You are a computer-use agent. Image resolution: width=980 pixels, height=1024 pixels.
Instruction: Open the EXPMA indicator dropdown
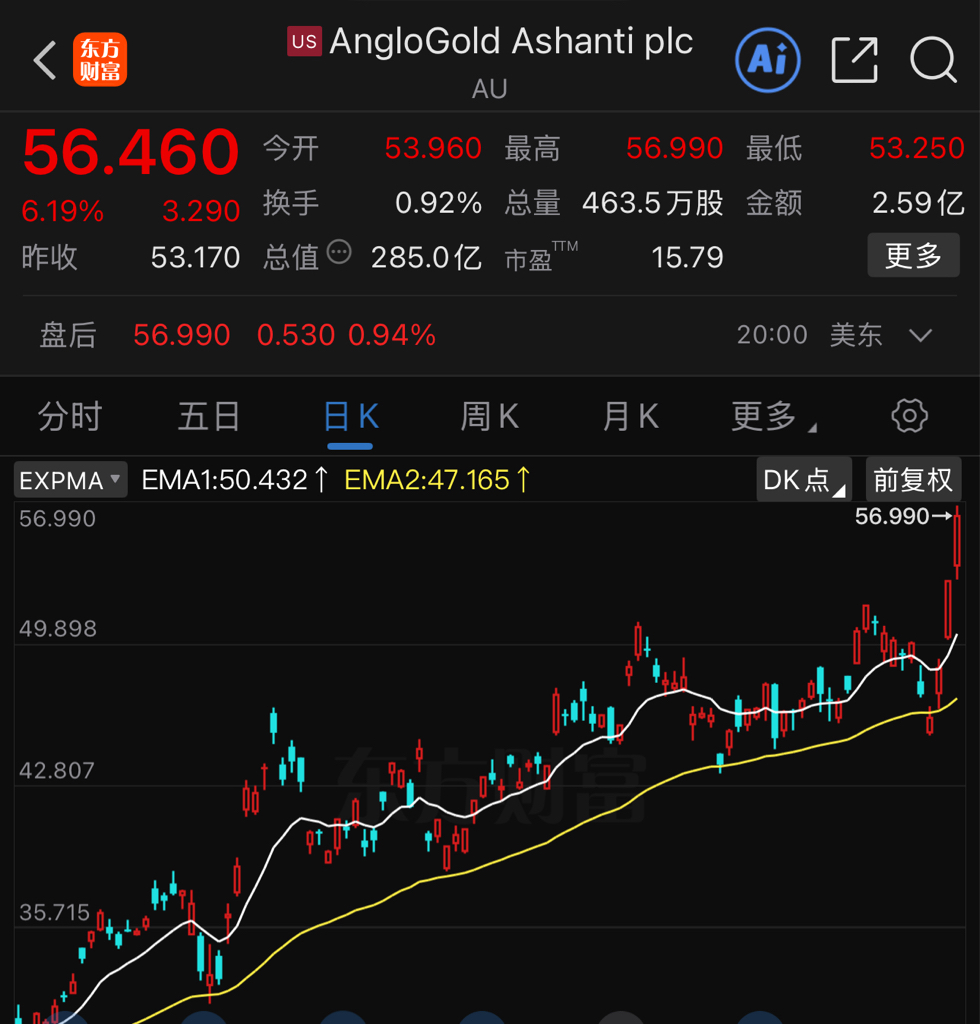coord(71,480)
